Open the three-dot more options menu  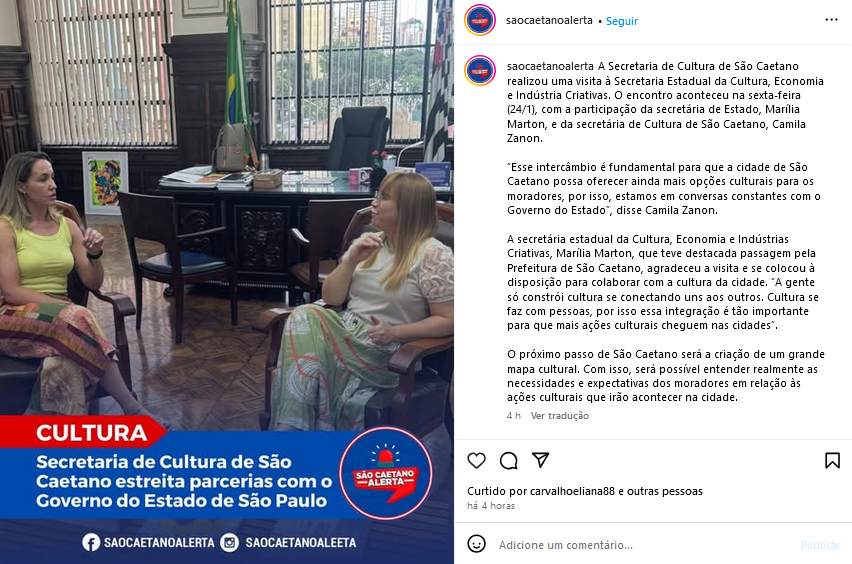pyautogui.click(x=831, y=20)
